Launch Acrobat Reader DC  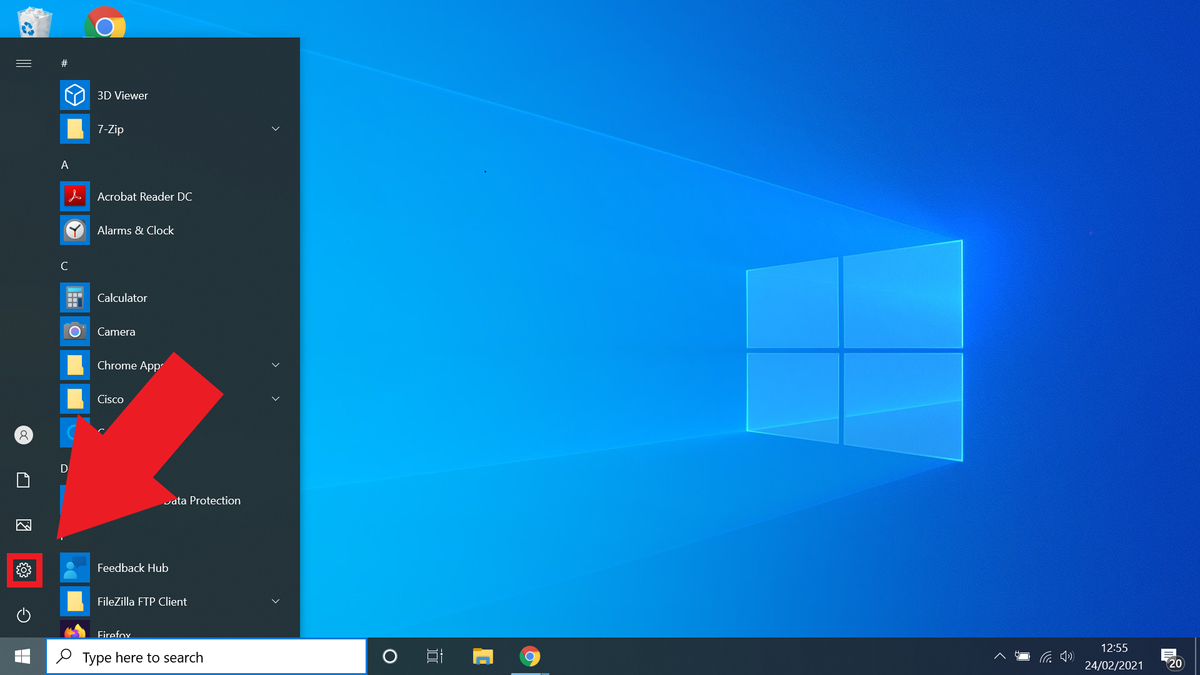142,196
